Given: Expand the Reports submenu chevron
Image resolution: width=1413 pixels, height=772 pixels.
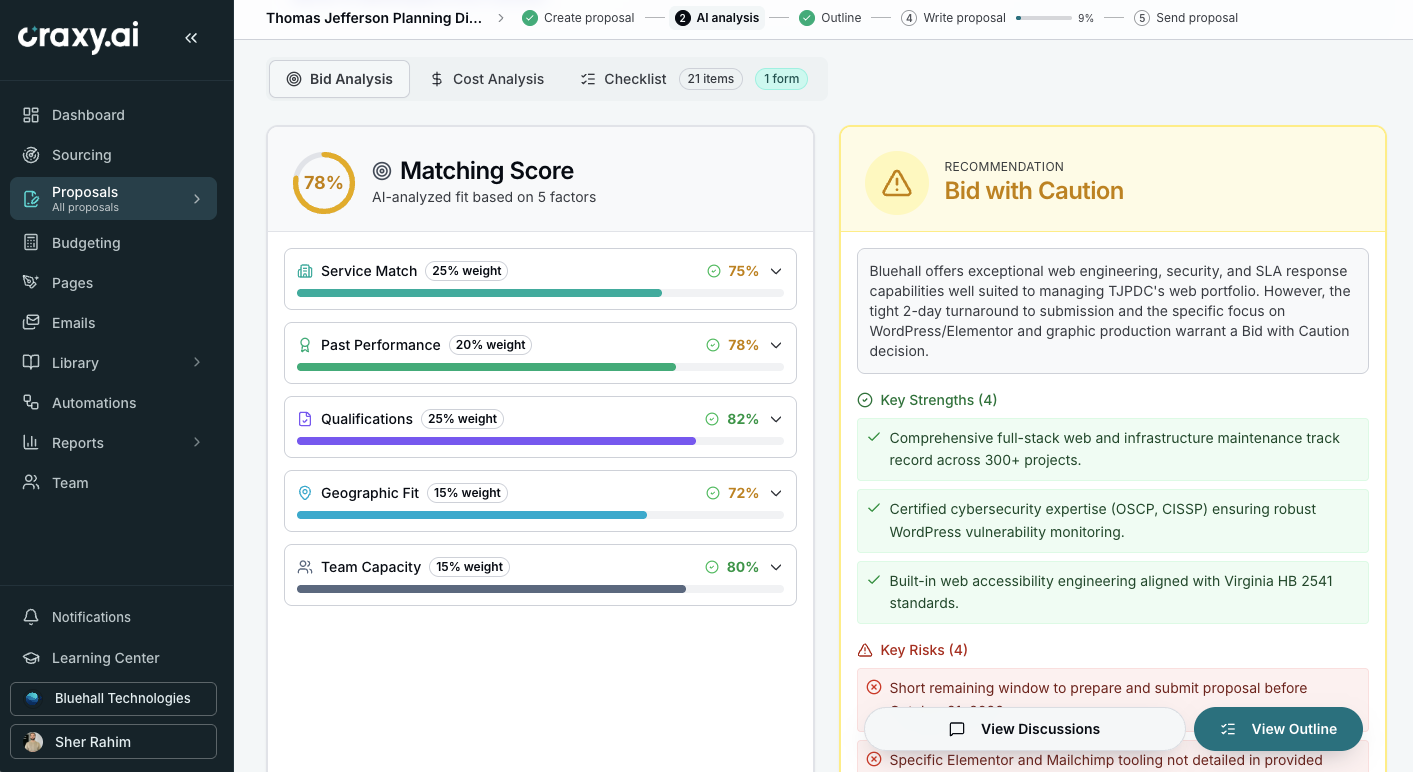Looking at the screenshot, I should [197, 442].
